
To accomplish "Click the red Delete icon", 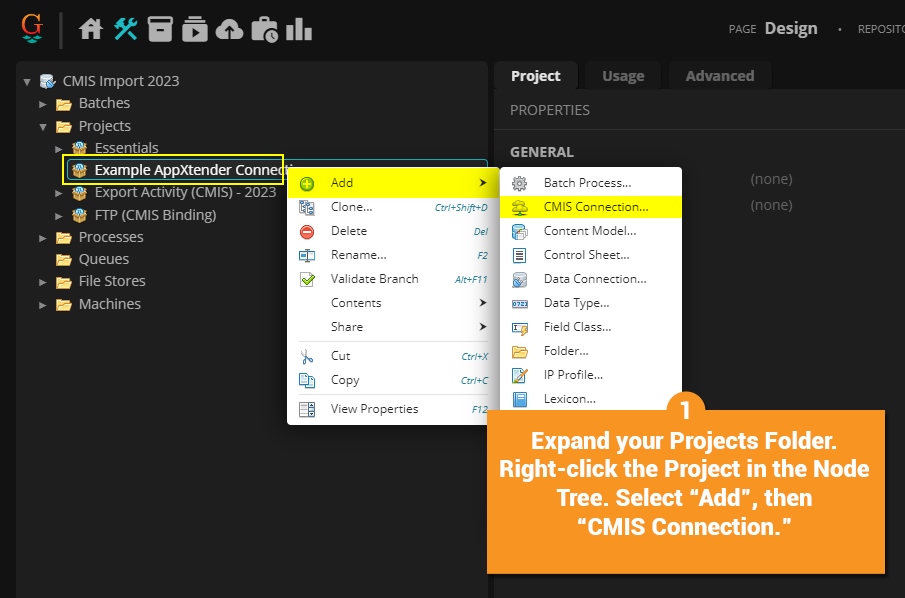I will click(307, 231).
